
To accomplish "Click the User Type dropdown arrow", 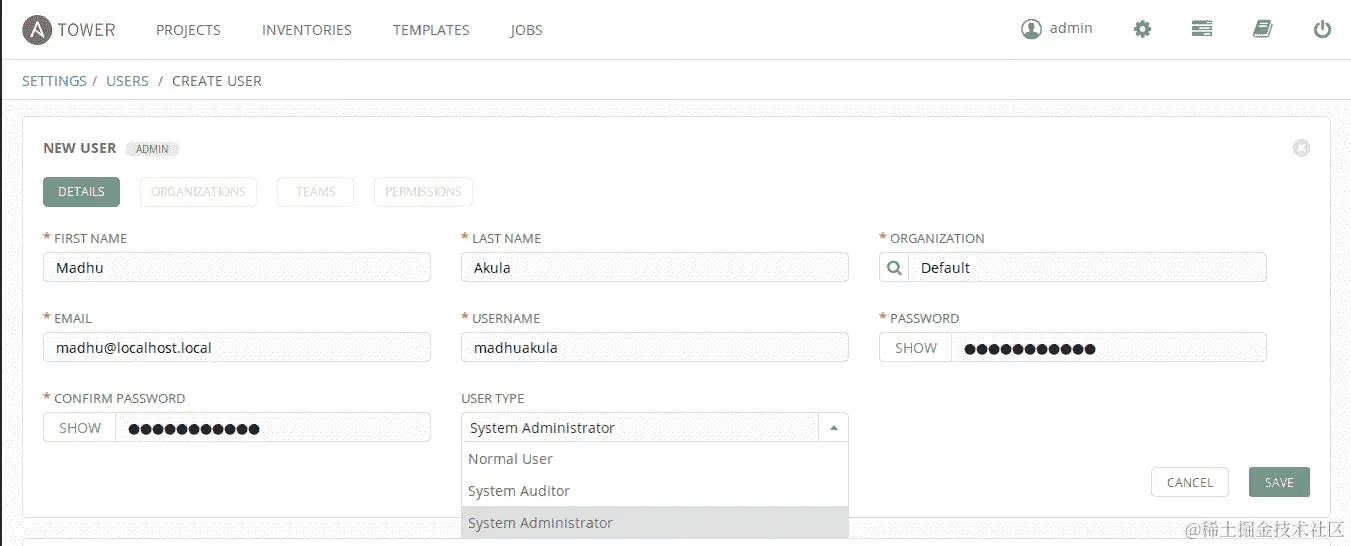I will 834,428.
